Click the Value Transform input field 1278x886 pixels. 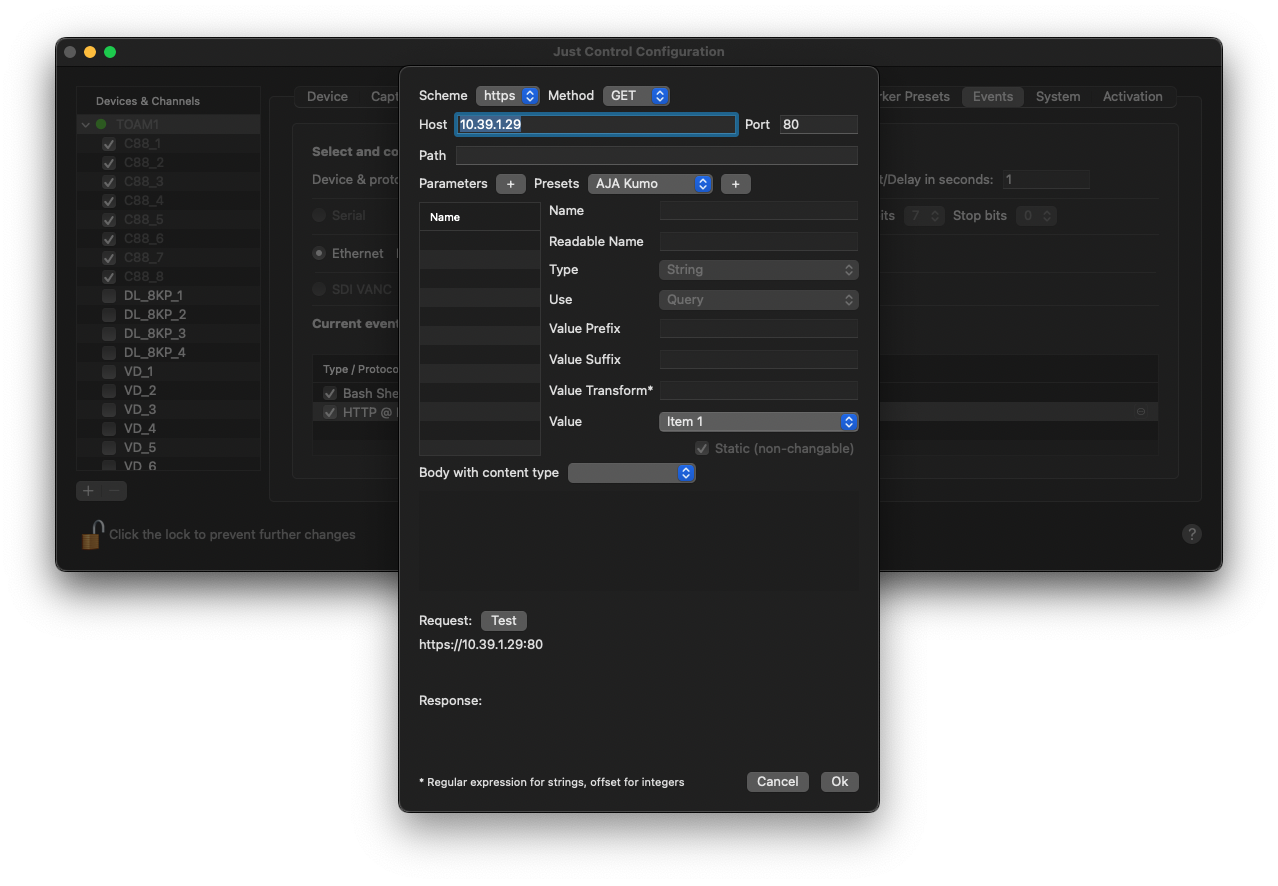point(759,391)
